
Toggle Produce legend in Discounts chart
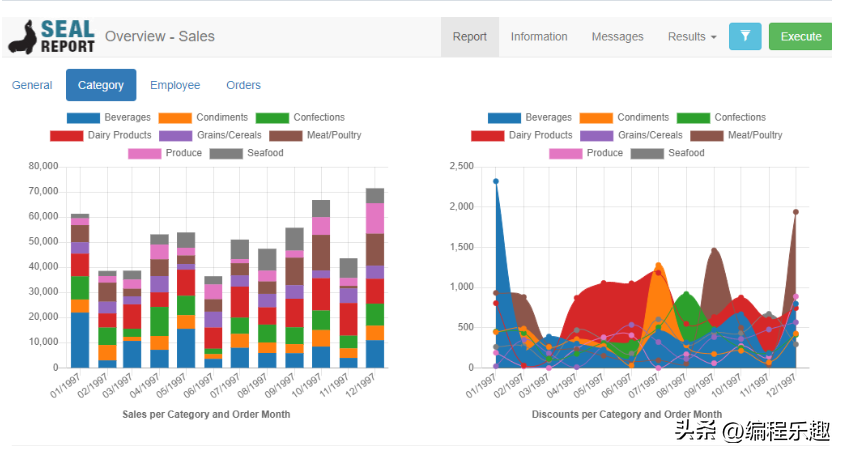586,153
